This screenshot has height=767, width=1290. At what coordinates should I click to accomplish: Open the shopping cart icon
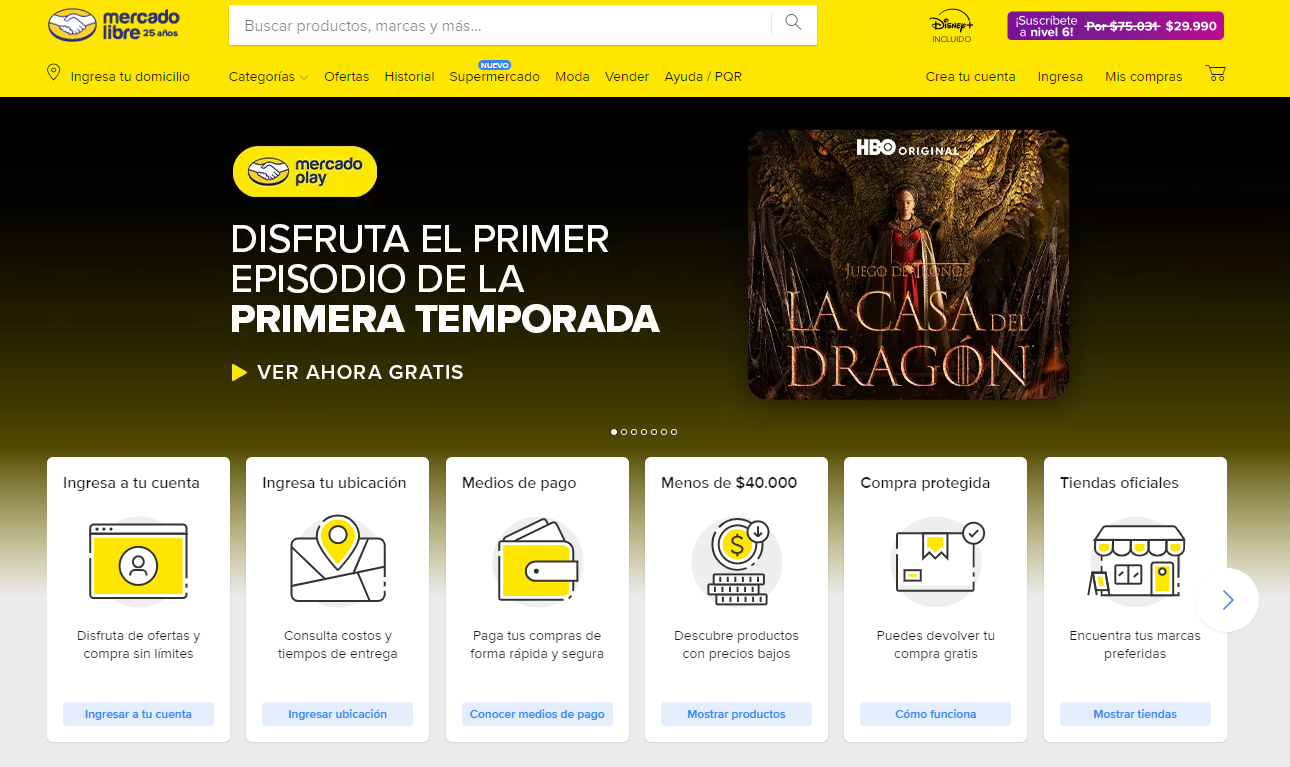point(1216,74)
